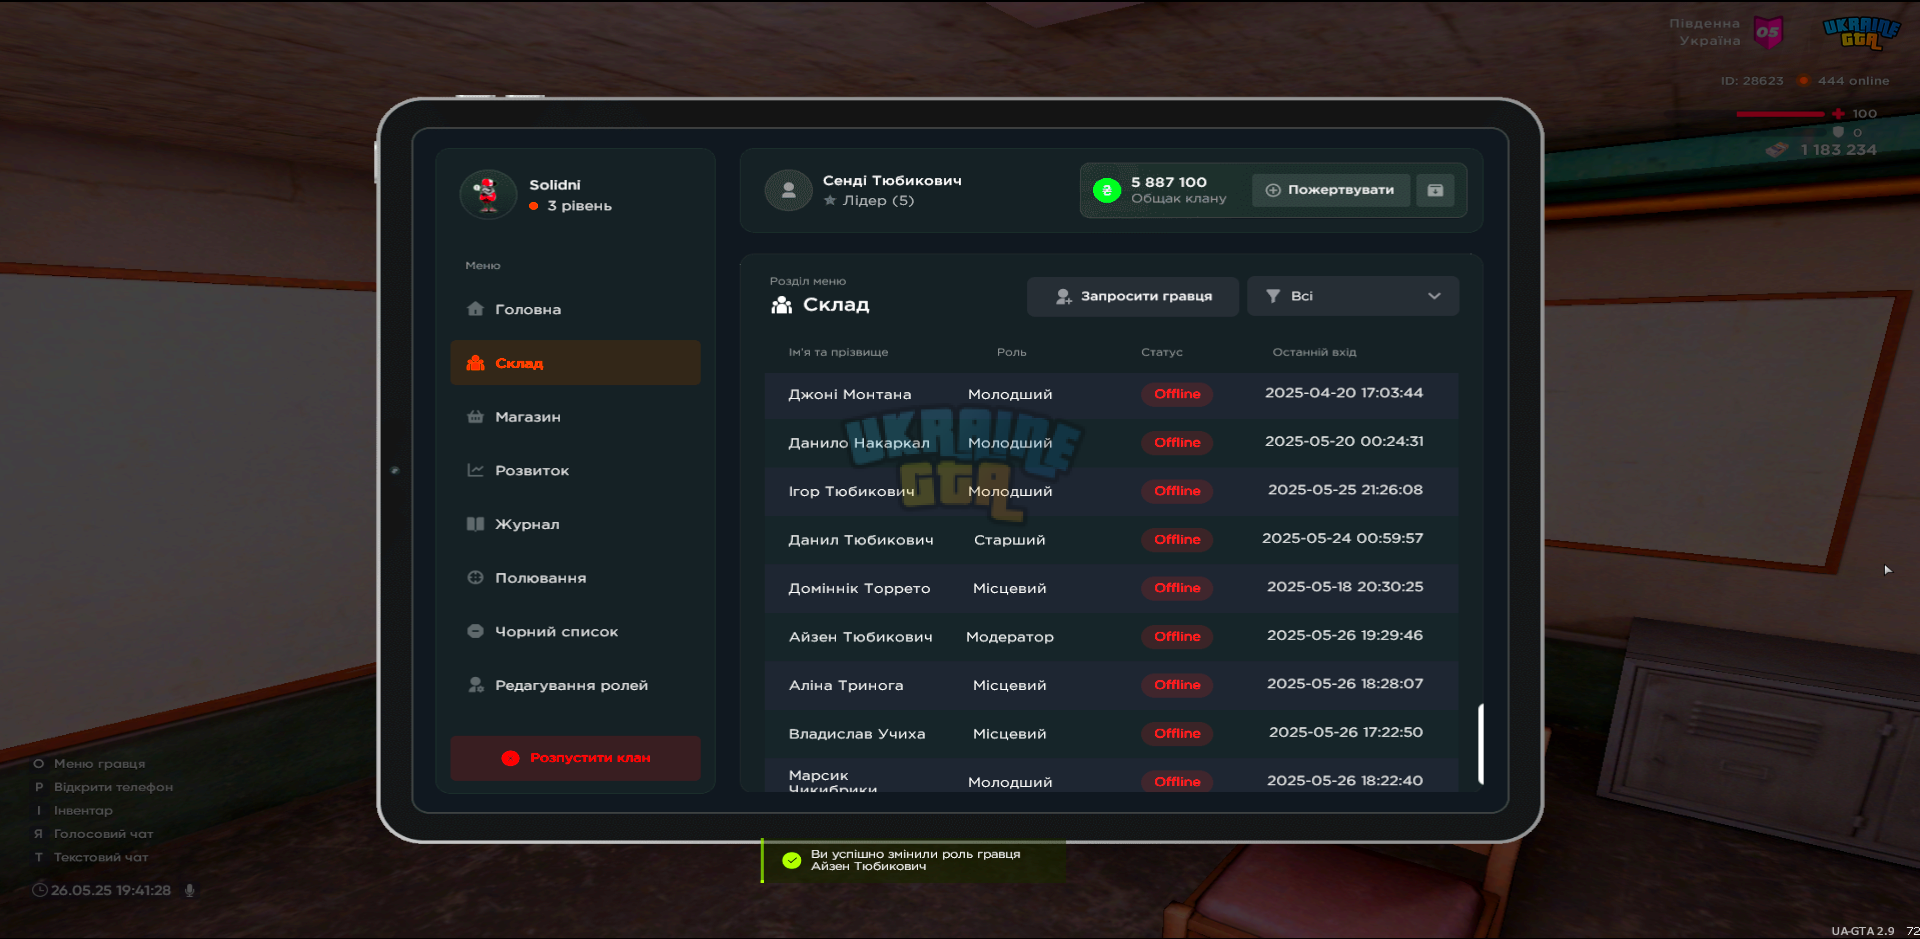Click the Статус column header
The width and height of the screenshot is (1920, 939).
tap(1162, 352)
